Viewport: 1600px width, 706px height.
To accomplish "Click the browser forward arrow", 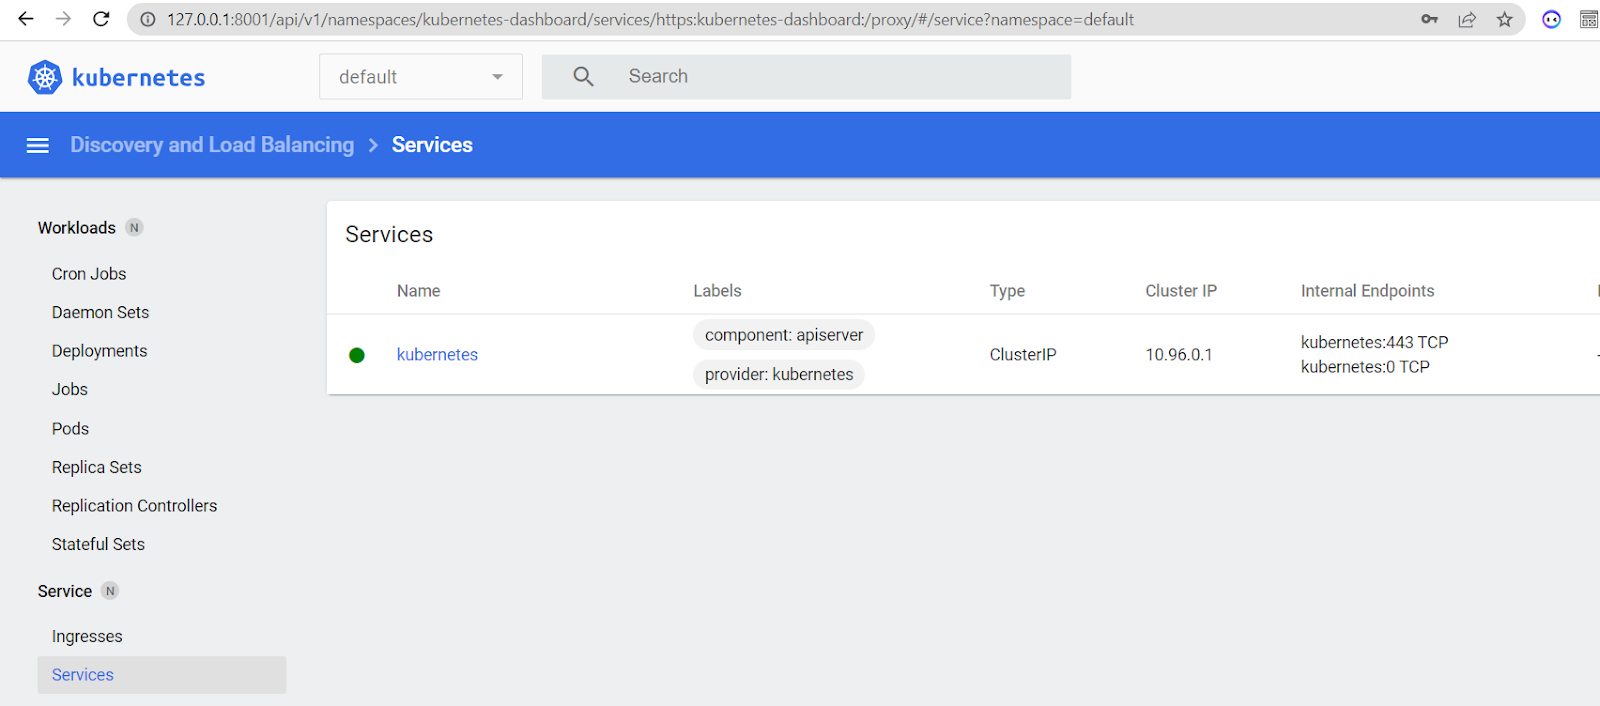I will pyautogui.click(x=63, y=19).
